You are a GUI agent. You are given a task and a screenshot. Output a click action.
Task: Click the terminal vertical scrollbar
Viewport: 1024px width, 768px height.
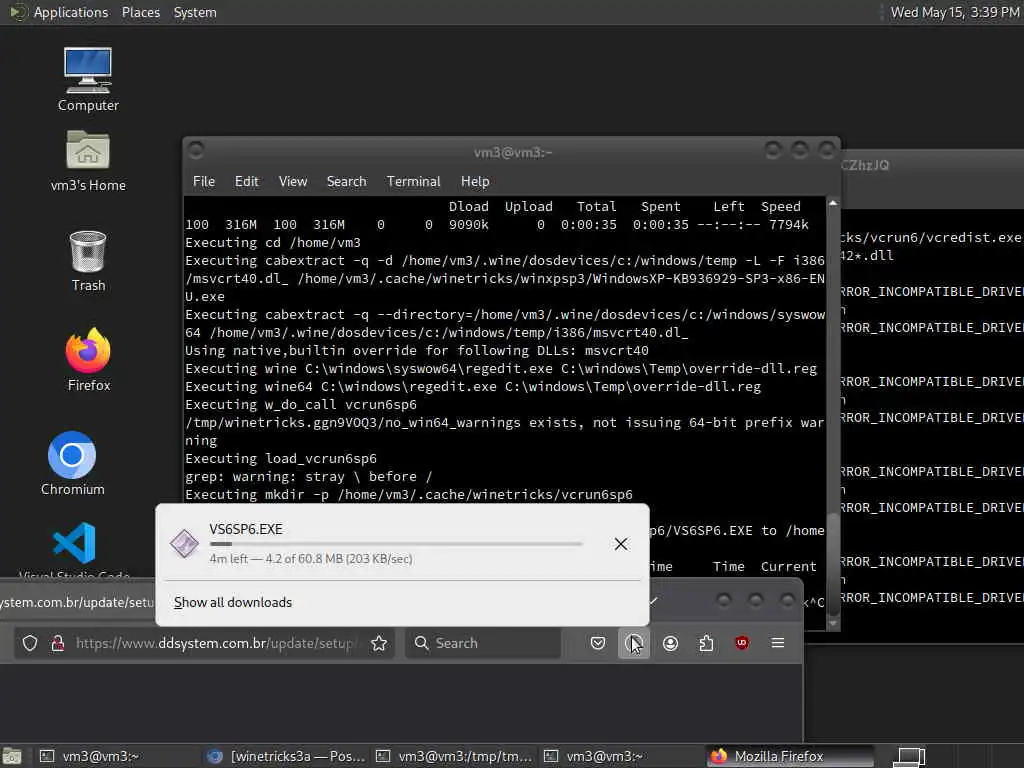[x=833, y=413]
